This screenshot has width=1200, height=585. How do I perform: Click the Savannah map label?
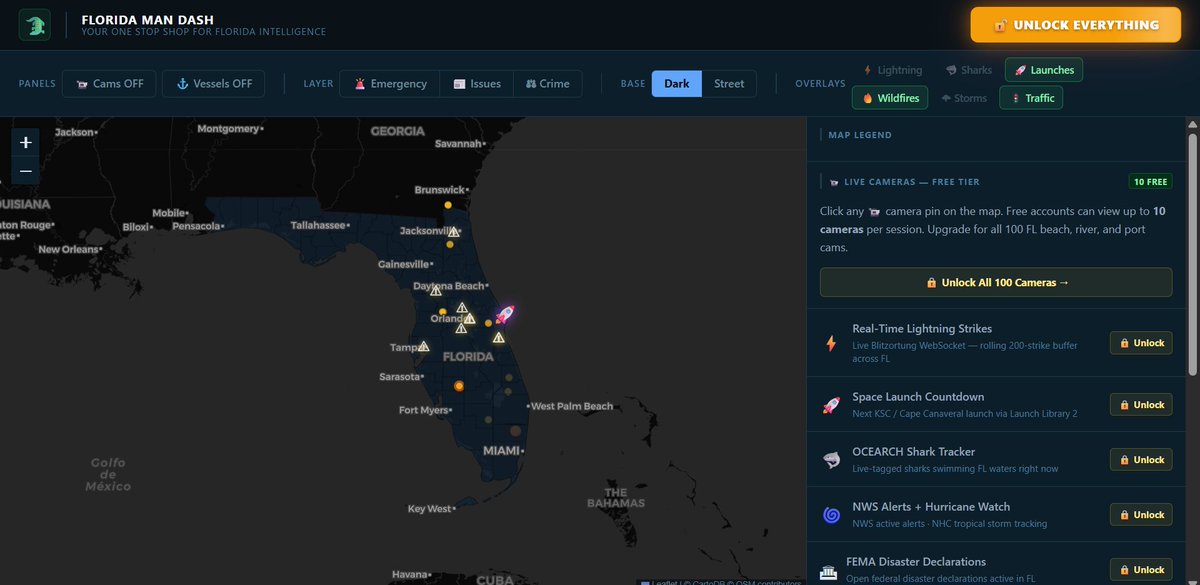click(x=458, y=143)
